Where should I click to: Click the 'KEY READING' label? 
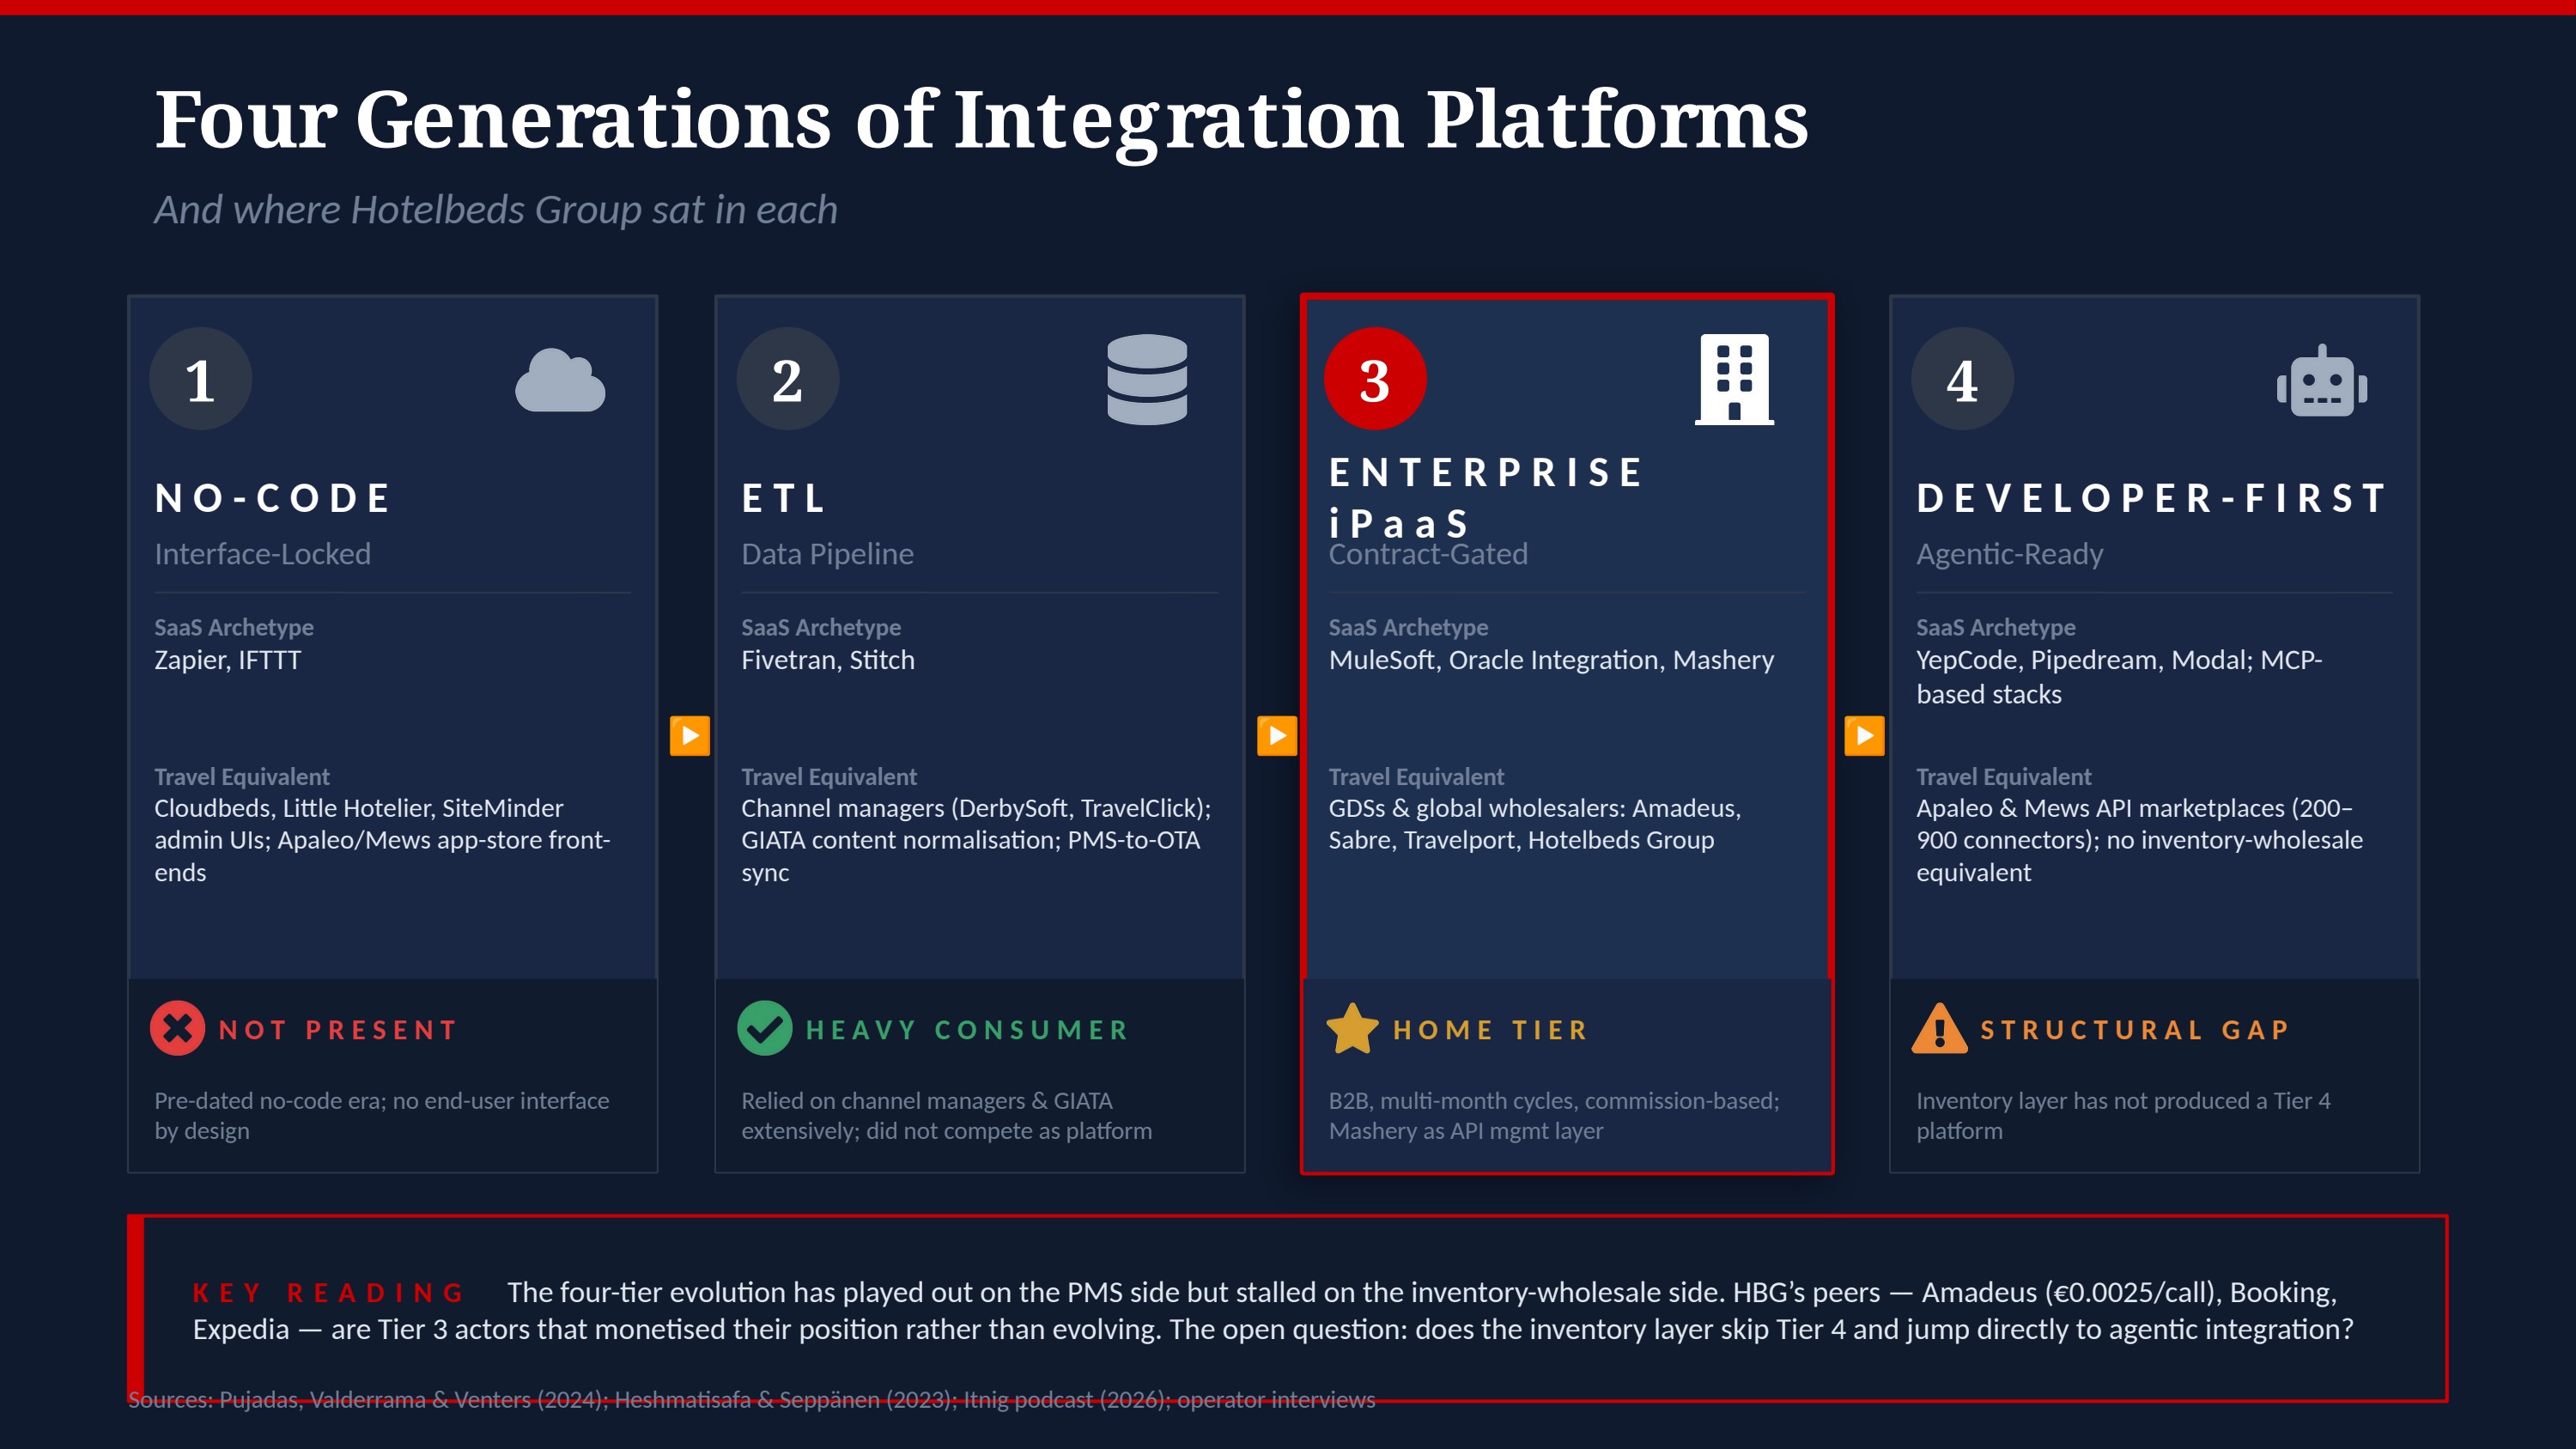pos(329,1293)
